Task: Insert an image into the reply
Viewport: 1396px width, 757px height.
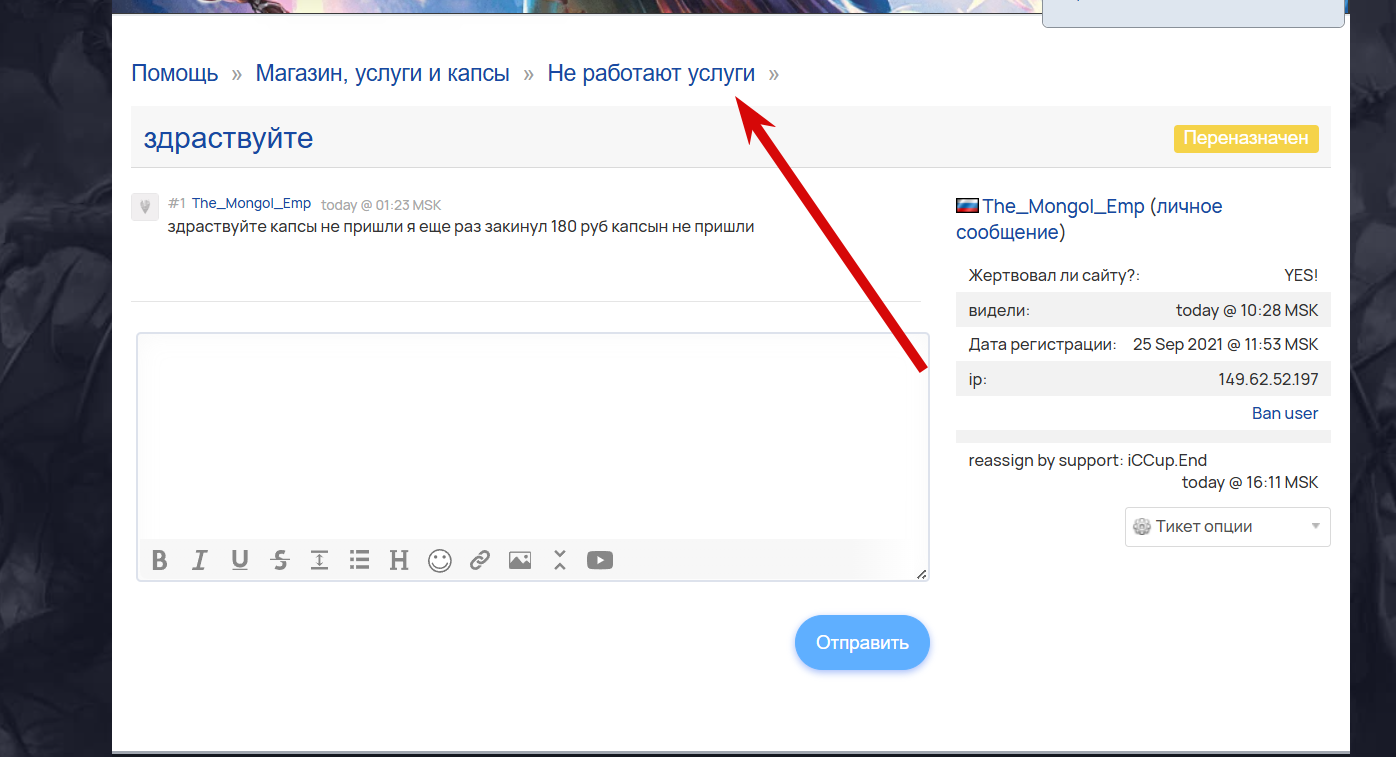Action: pos(520,560)
